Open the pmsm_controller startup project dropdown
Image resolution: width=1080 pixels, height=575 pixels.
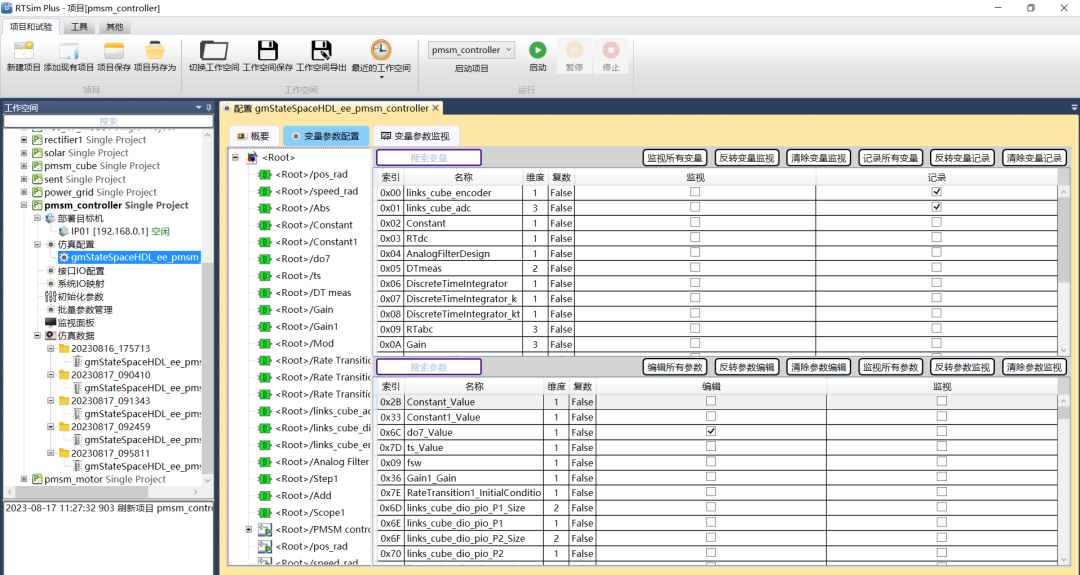click(471, 50)
